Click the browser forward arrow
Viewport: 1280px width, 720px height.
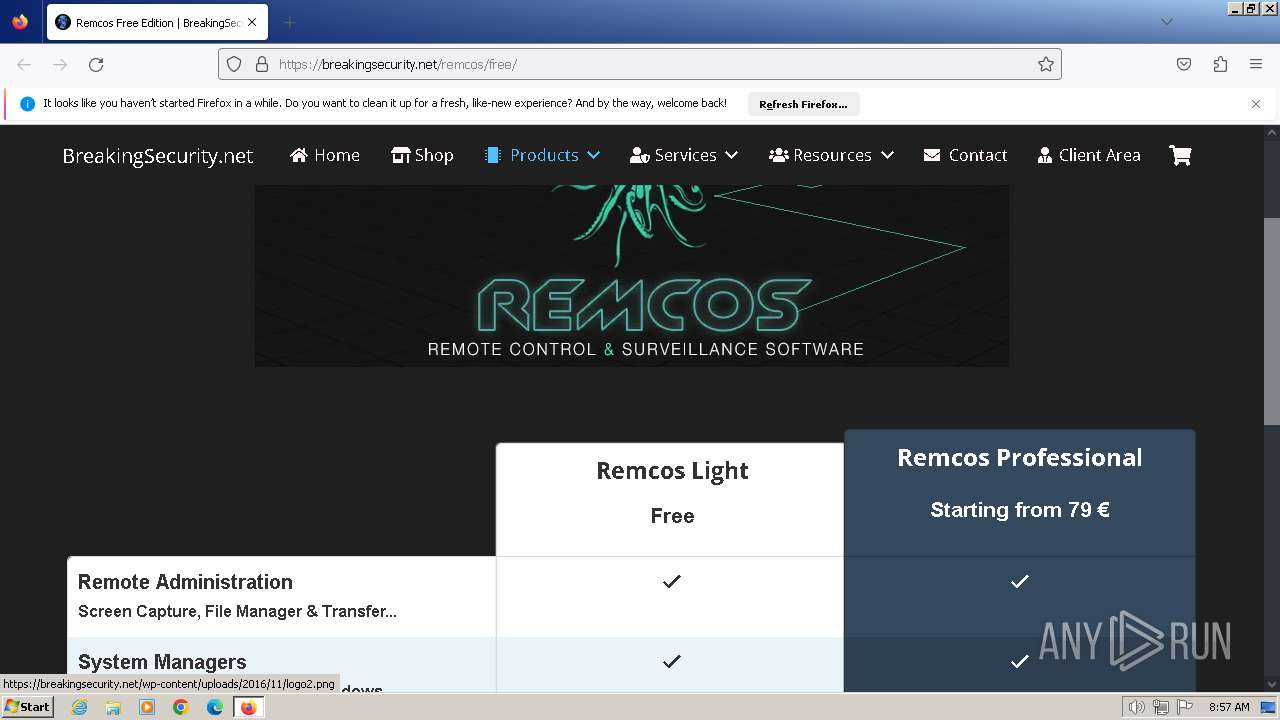(x=60, y=64)
